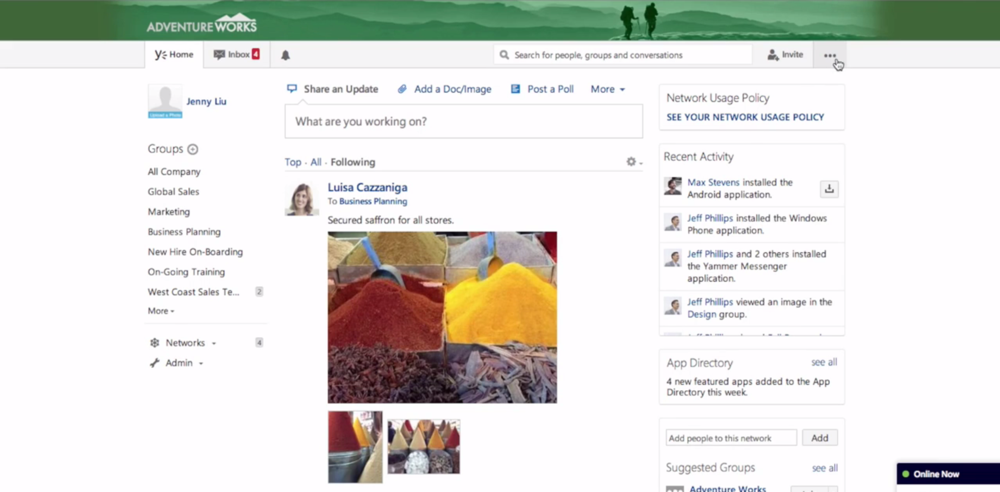Click the add group plus icon next to Groups

(193, 149)
